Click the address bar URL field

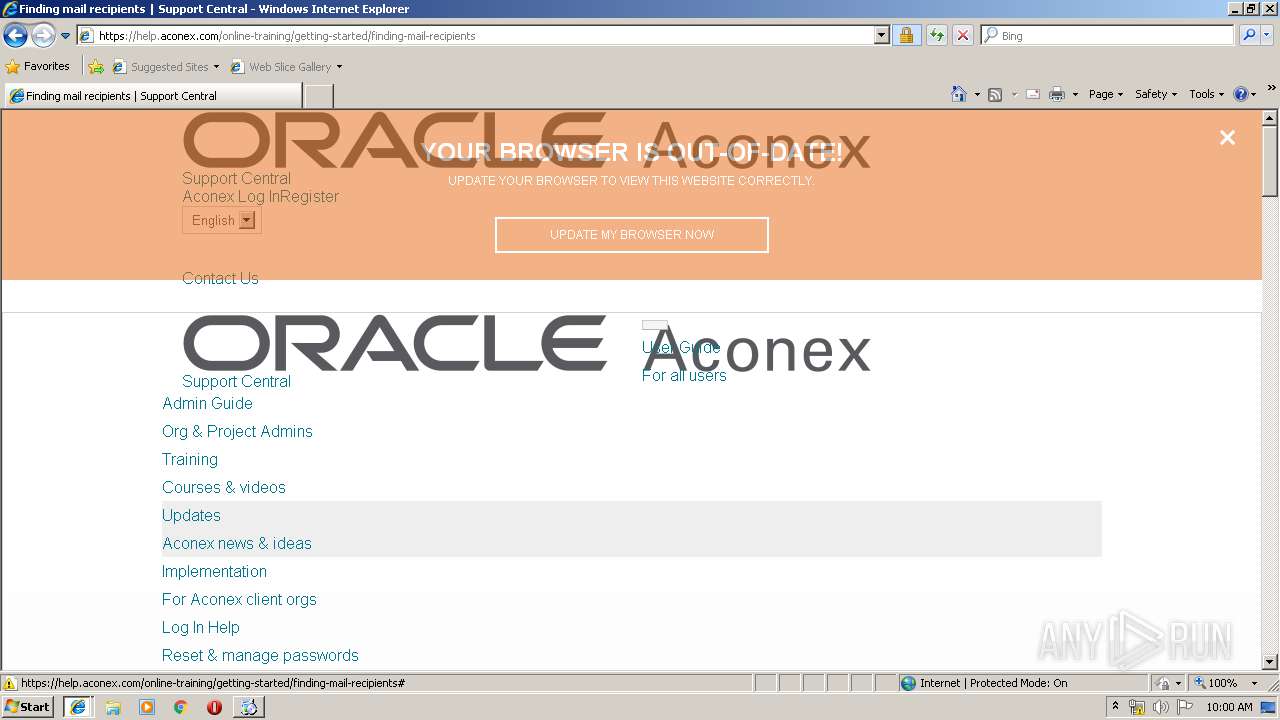[x=475, y=36]
